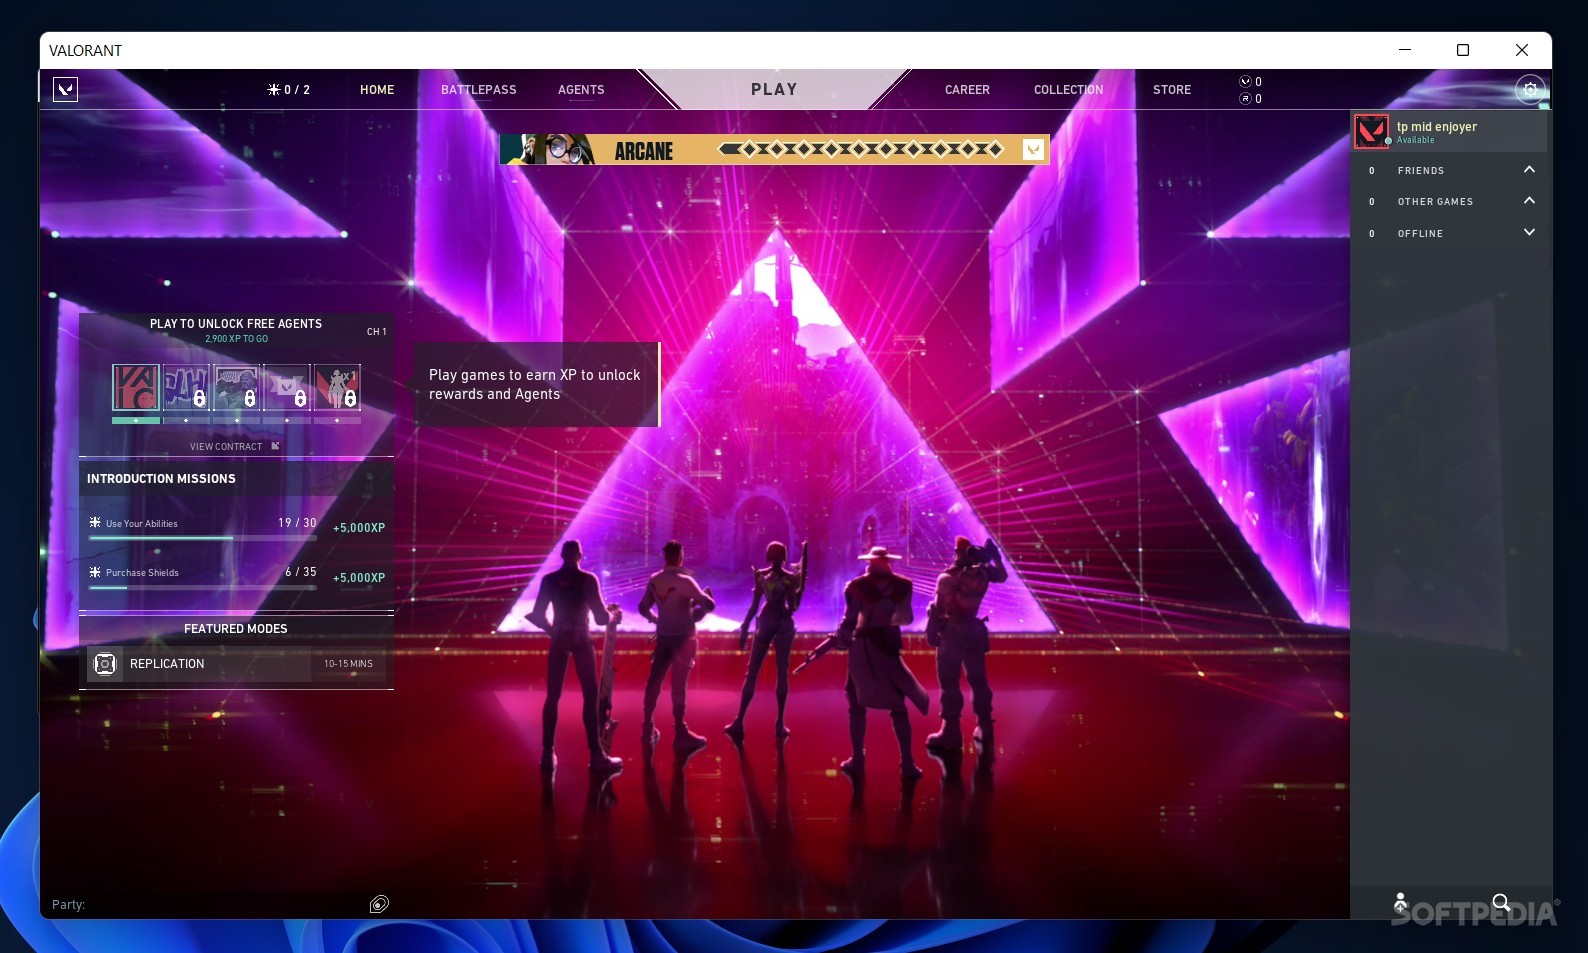Select the locked Brimstone player card reward
The width and height of the screenshot is (1588, 953).
[237, 387]
